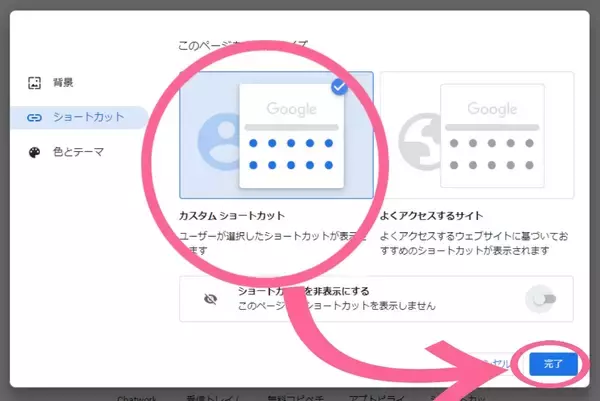The image size is (600, 401).
Task: Click the カスタム ショートカット label
Action: coord(232,216)
